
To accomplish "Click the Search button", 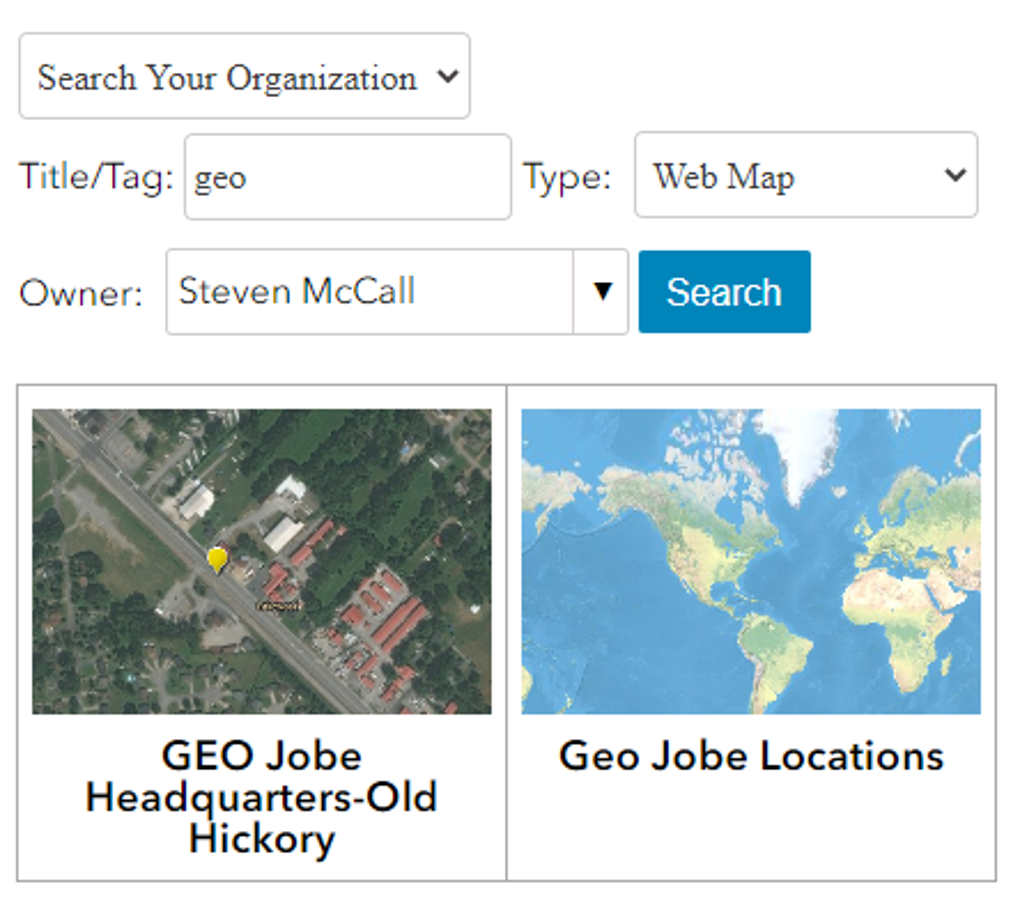I will [723, 291].
